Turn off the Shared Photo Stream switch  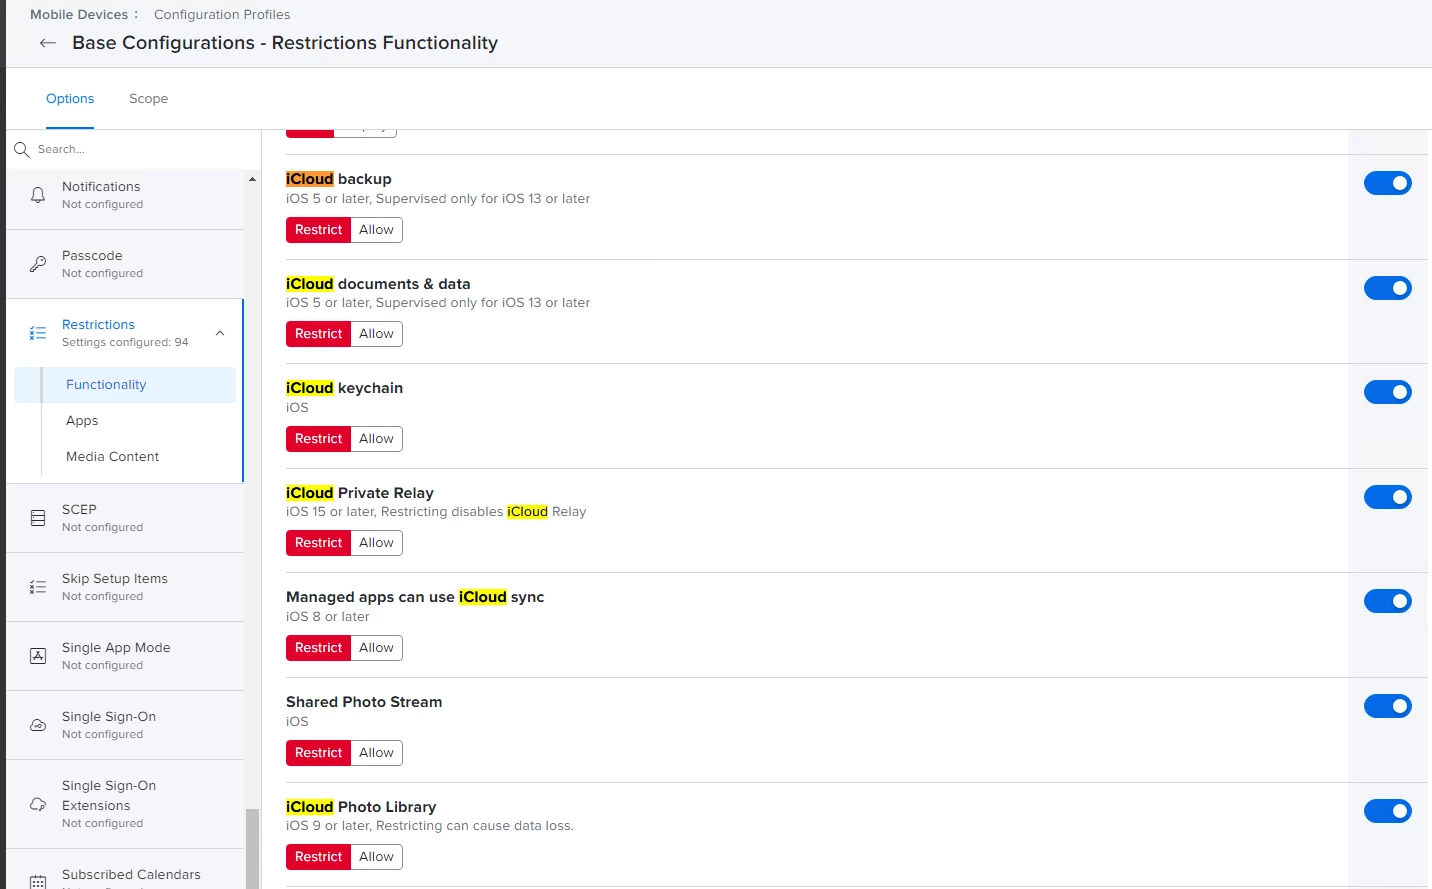pos(1388,706)
